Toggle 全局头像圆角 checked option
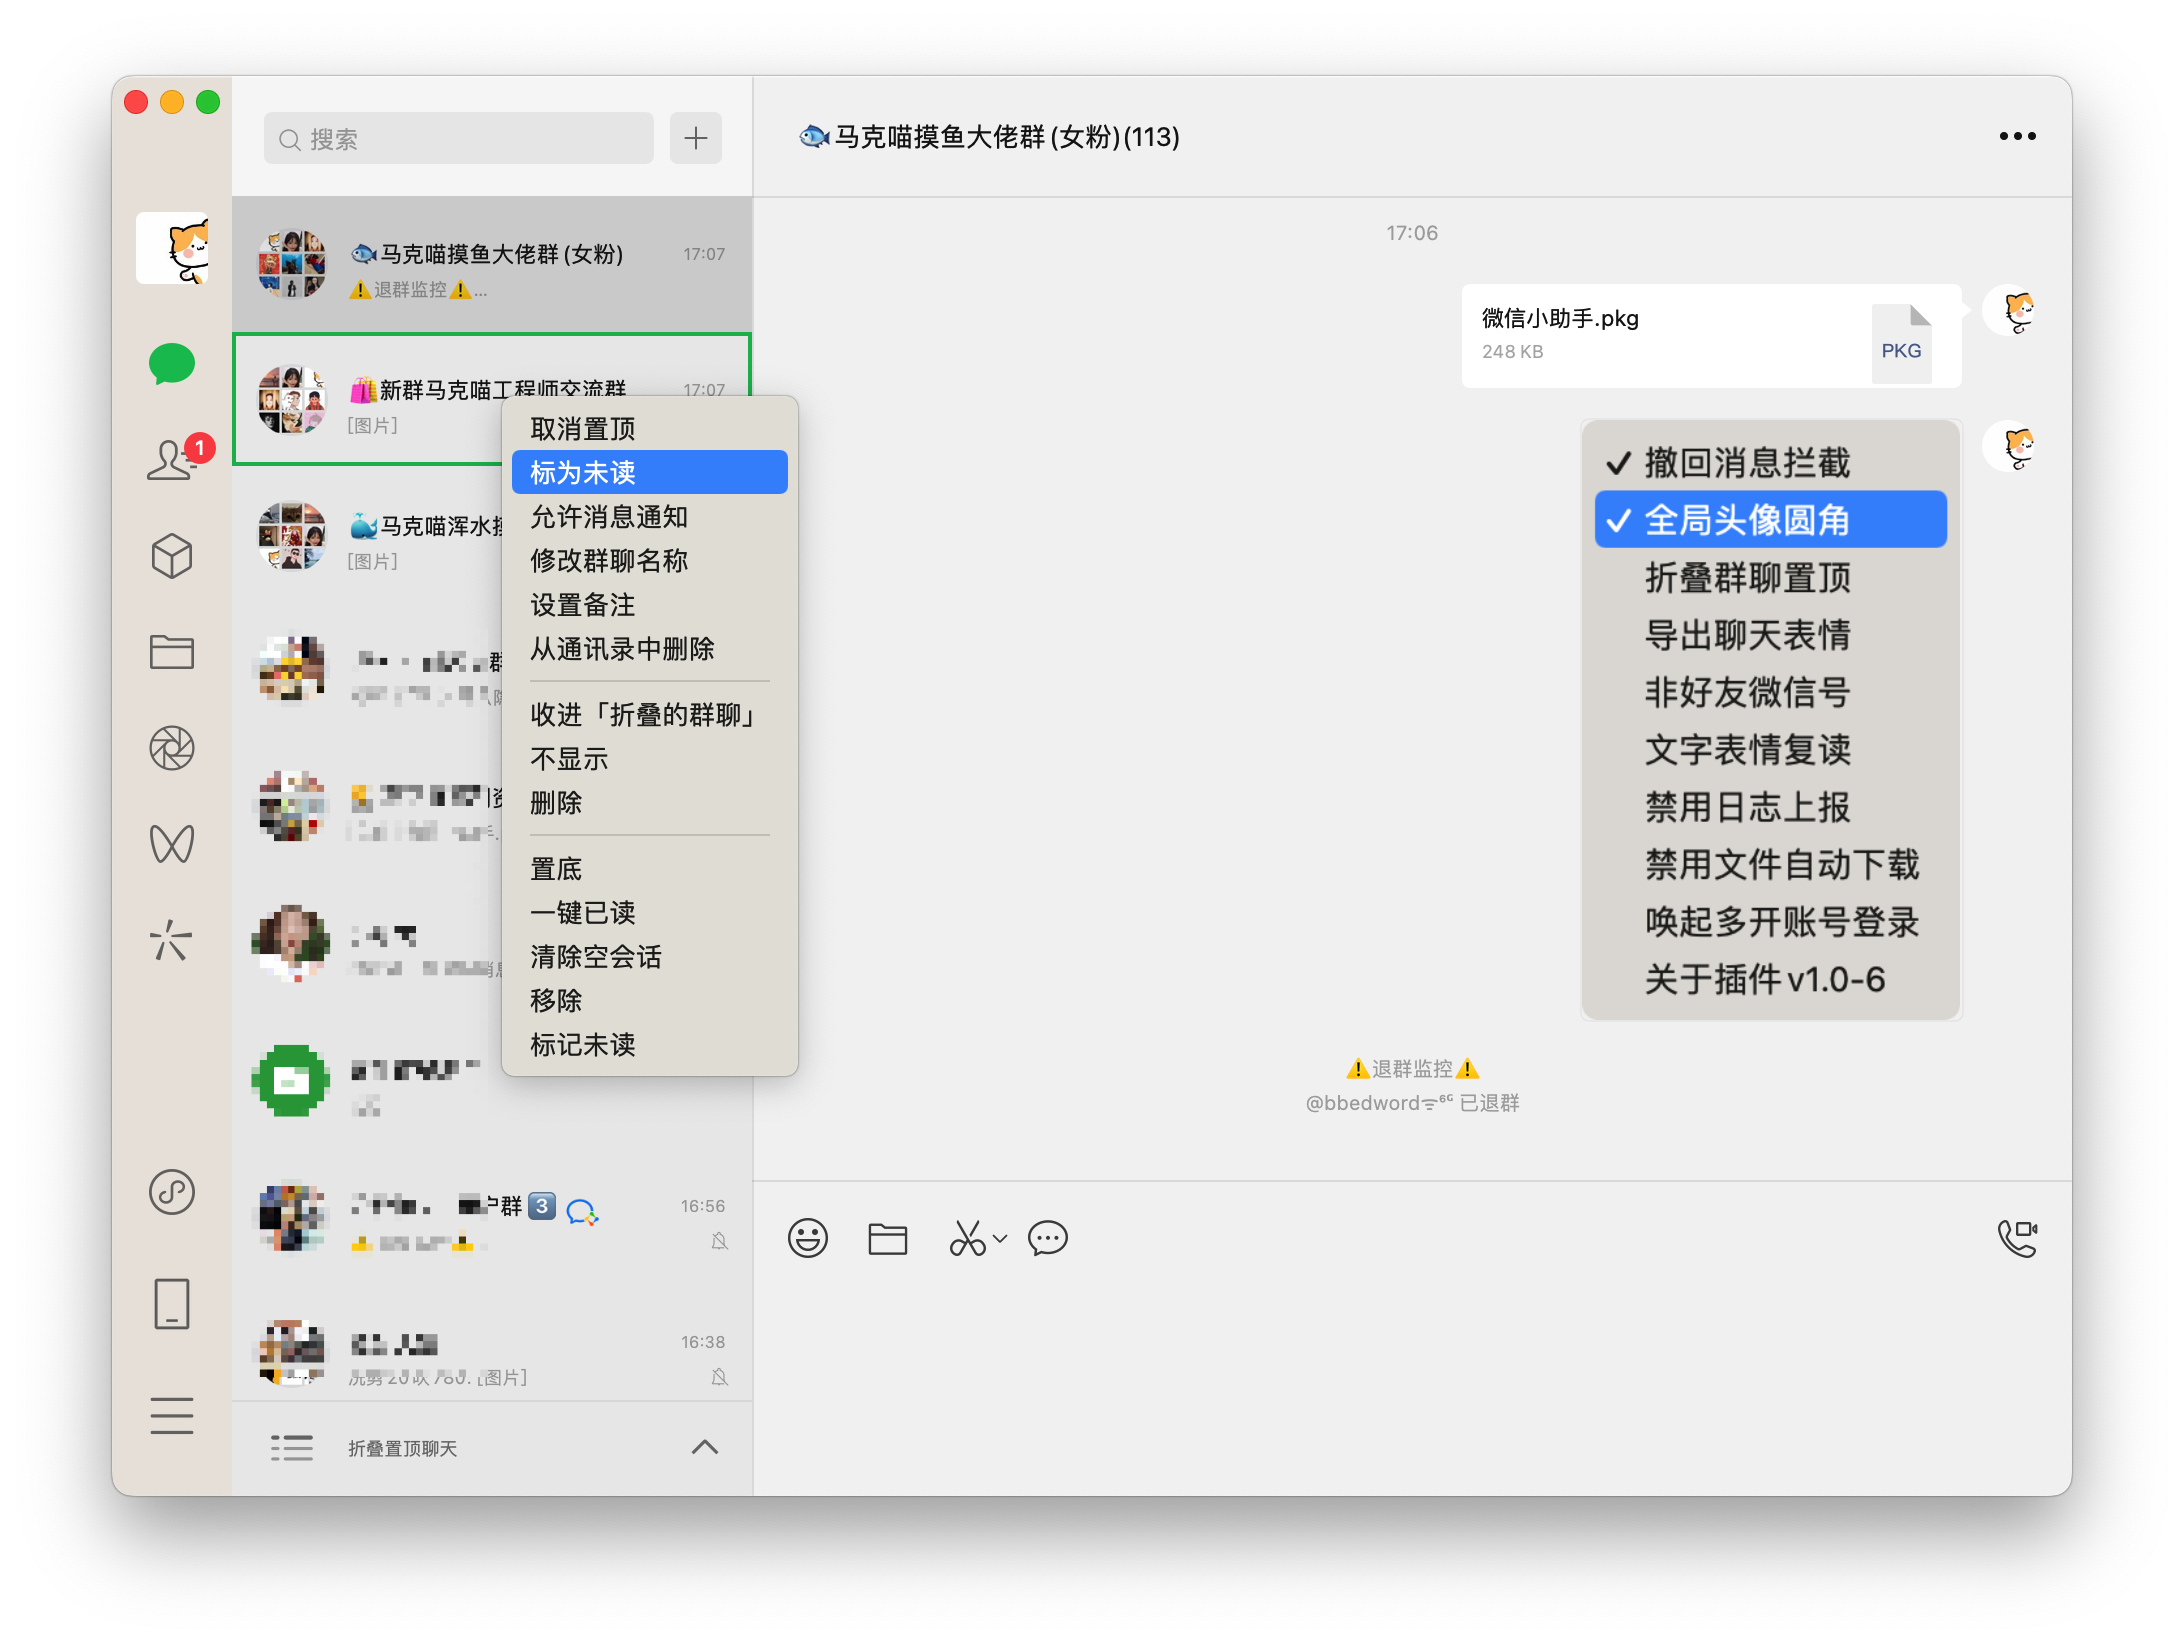Screen dimensions: 2184x1644 [1747, 520]
